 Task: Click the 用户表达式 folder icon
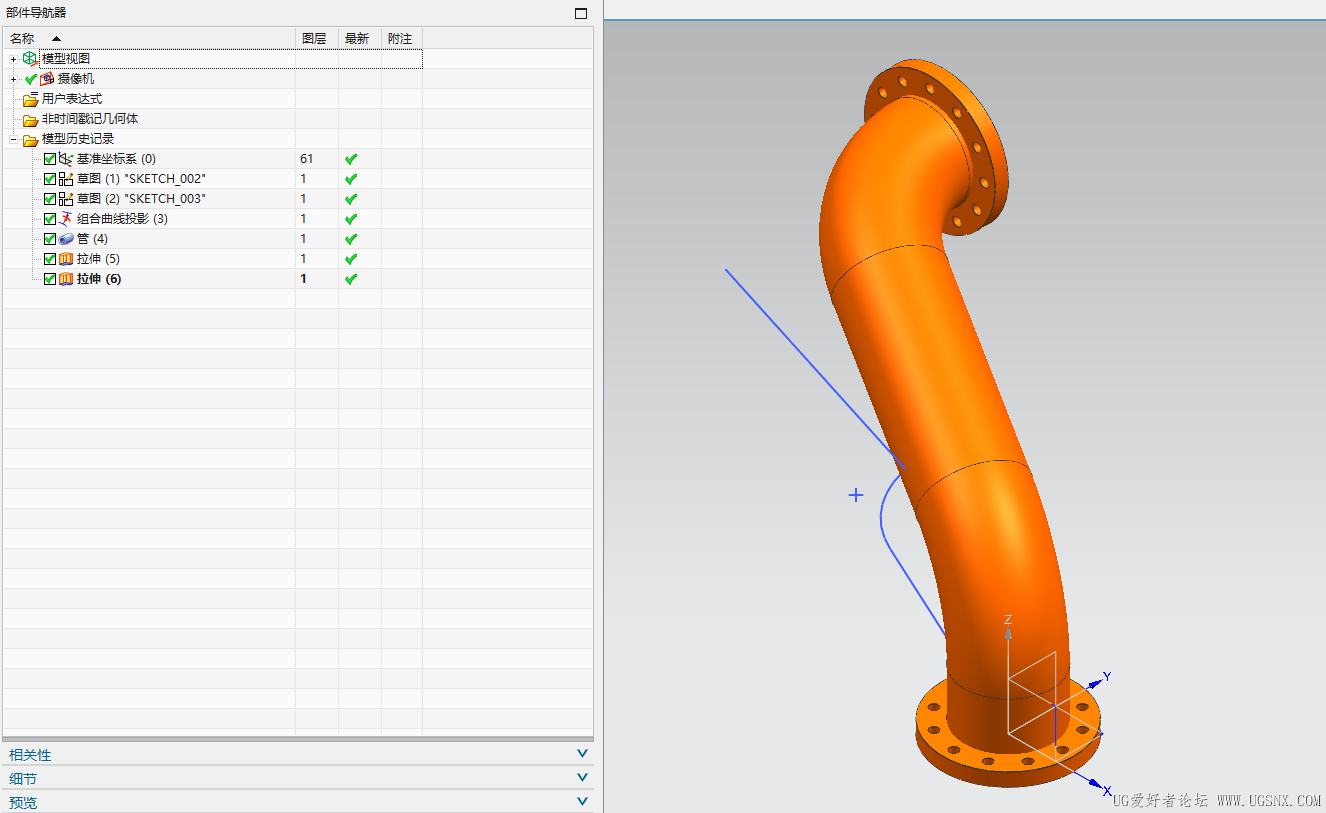pyautogui.click(x=31, y=99)
